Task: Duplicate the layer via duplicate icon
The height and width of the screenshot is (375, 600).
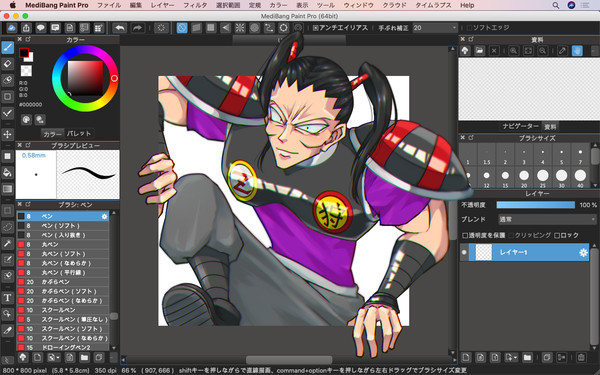Action: (547, 357)
